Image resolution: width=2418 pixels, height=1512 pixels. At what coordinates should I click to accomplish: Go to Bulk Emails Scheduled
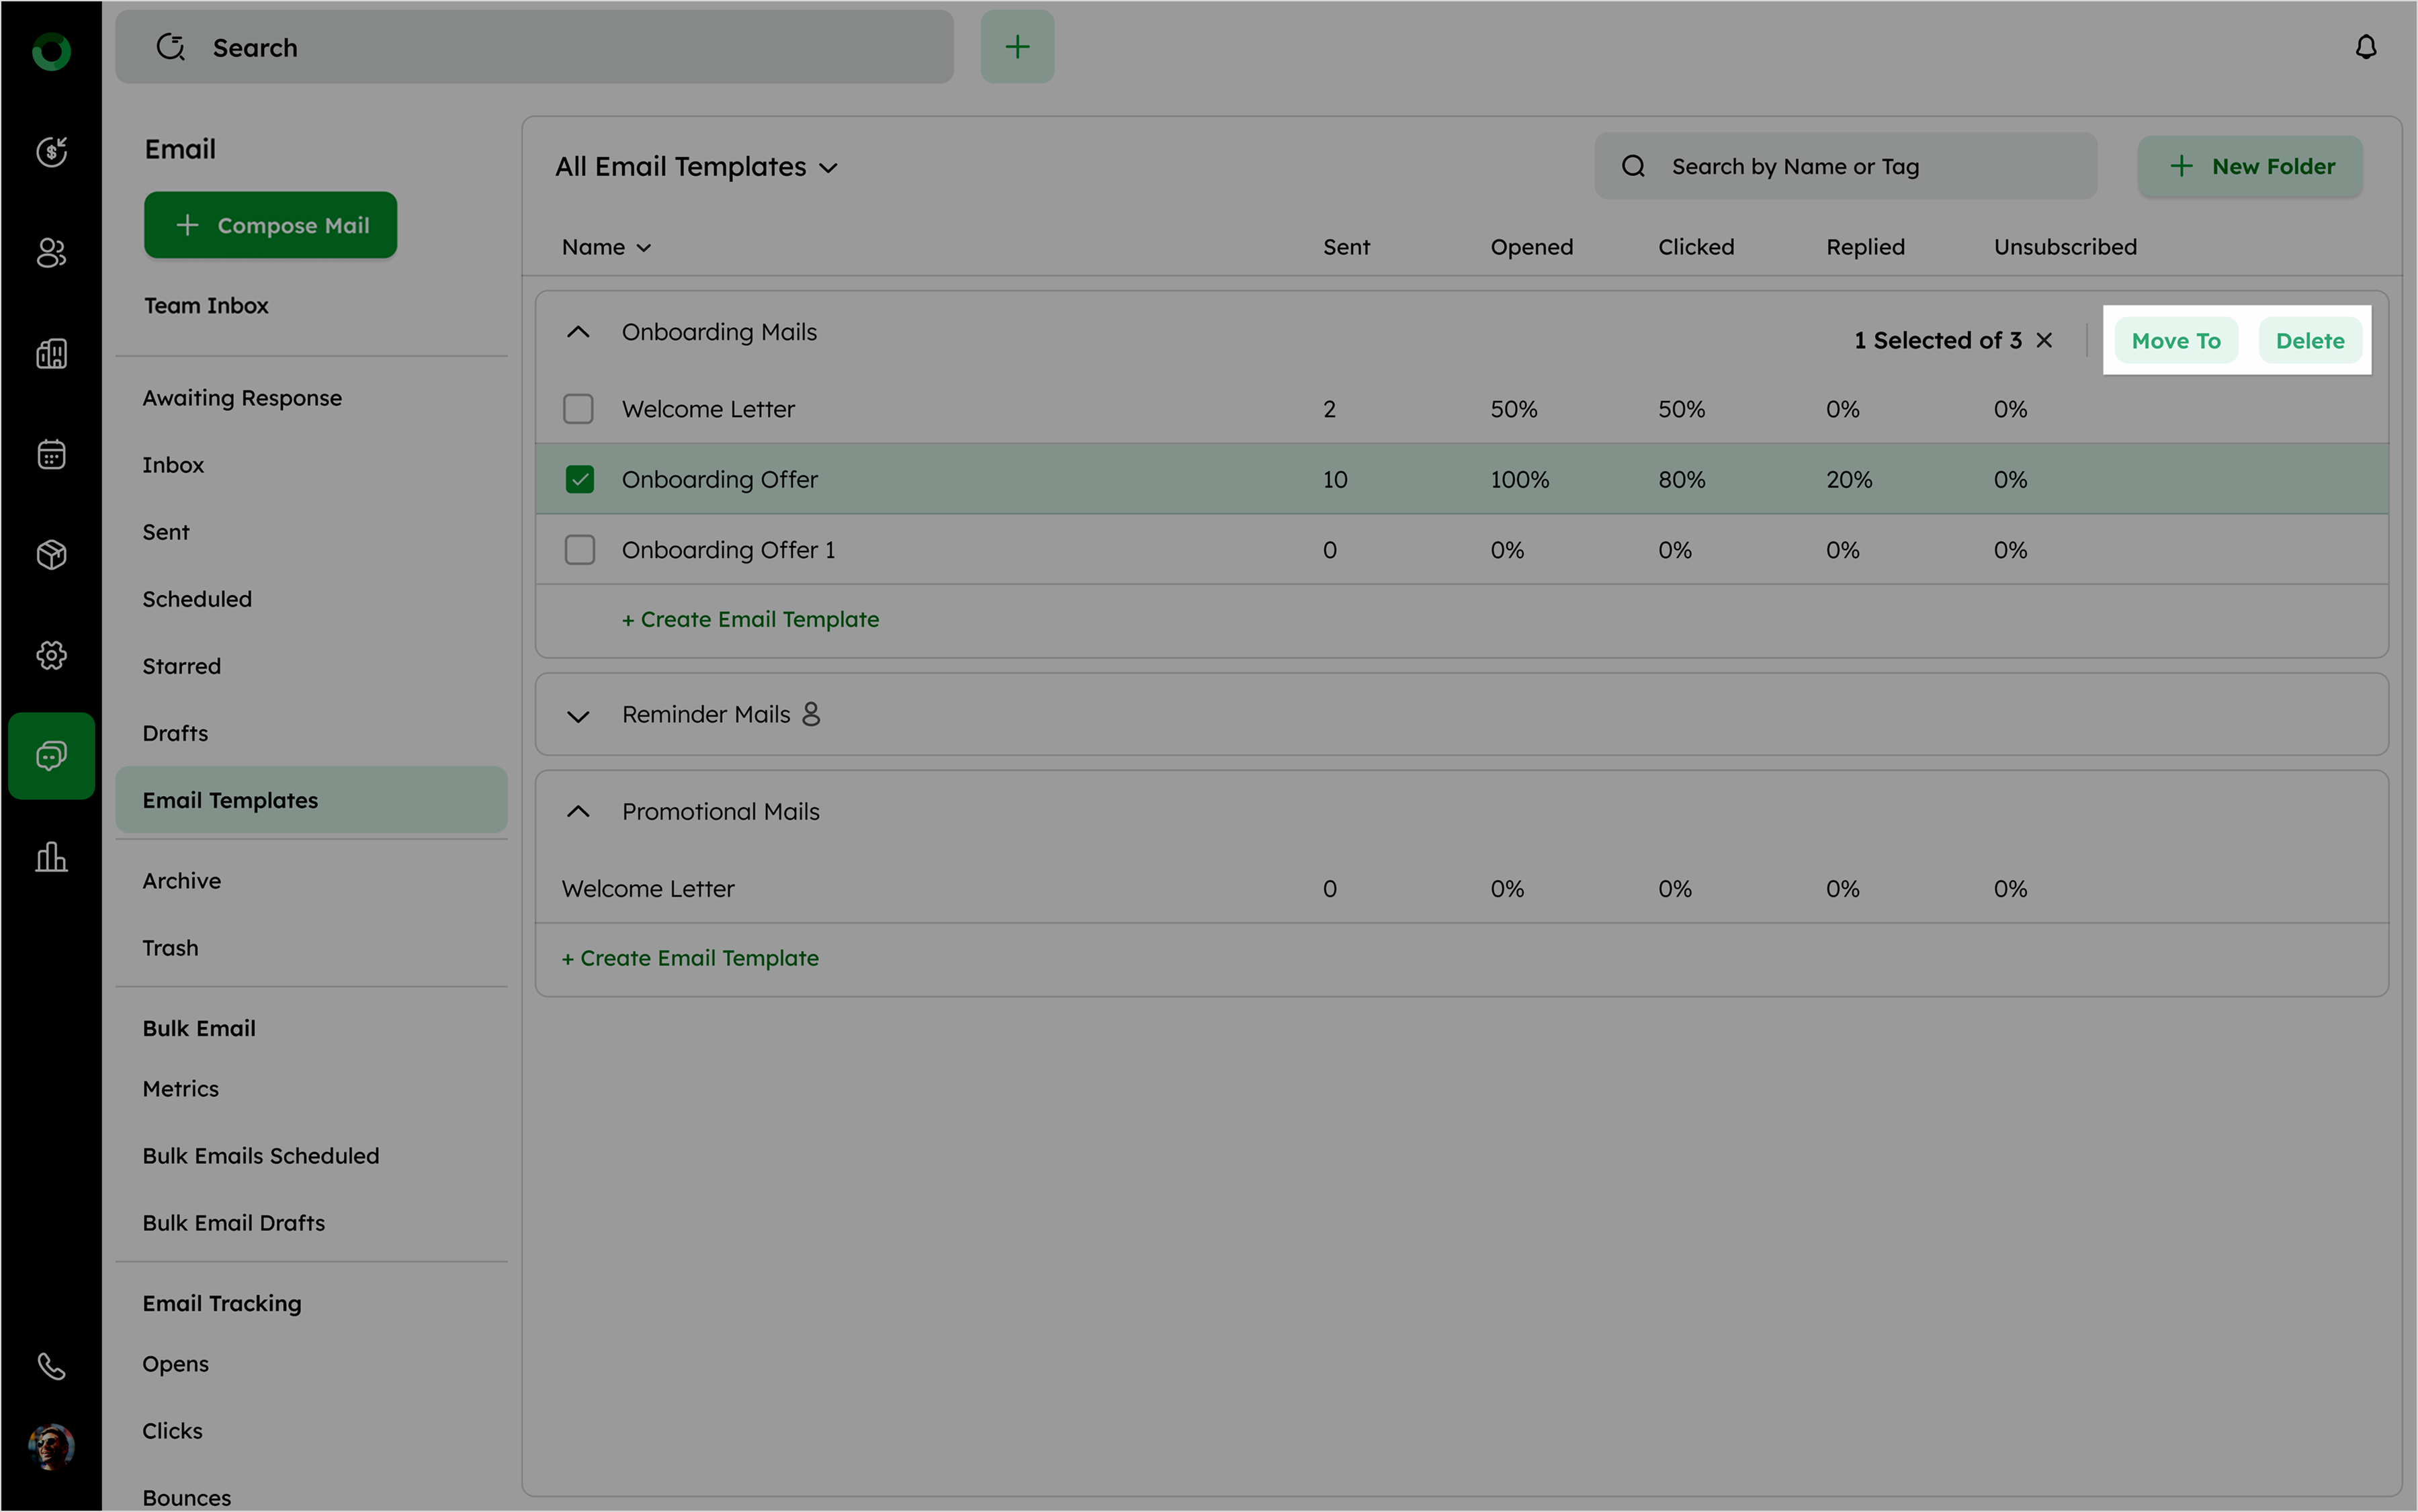(x=260, y=1156)
